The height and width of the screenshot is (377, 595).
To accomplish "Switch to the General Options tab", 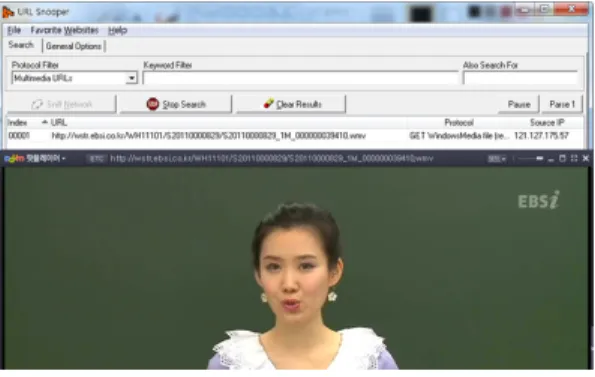I will click(x=74, y=46).
